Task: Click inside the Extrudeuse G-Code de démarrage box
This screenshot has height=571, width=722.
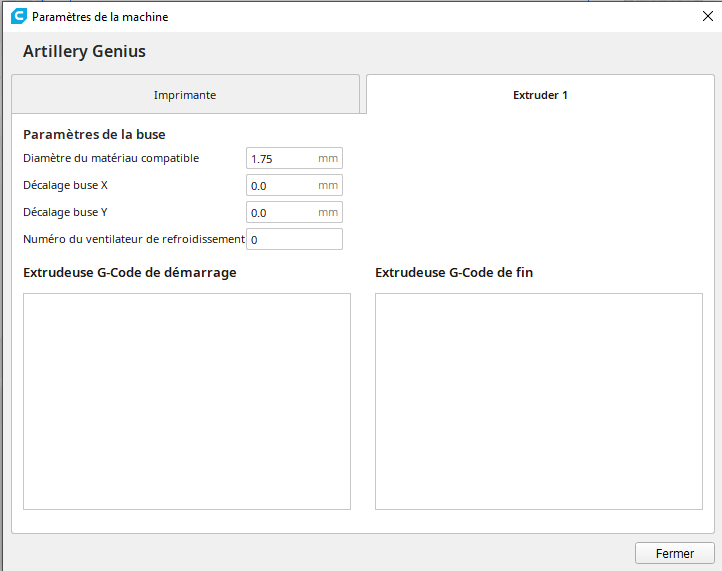Action: click(187, 402)
